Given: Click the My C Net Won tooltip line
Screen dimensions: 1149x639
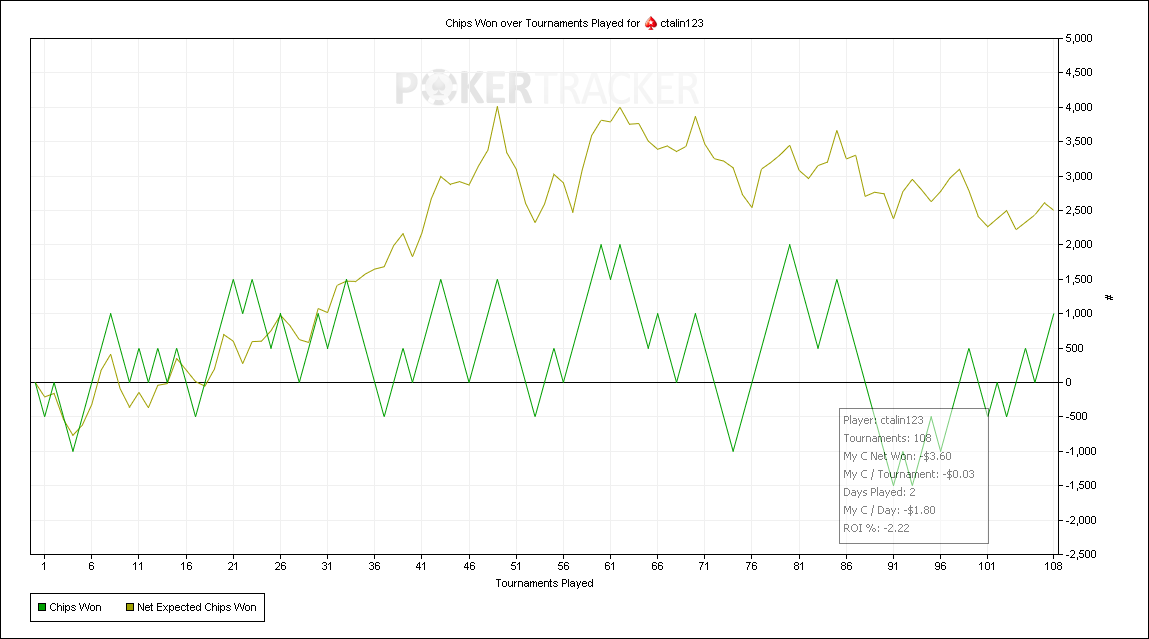Looking at the screenshot, I should click(x=897, y=457).
